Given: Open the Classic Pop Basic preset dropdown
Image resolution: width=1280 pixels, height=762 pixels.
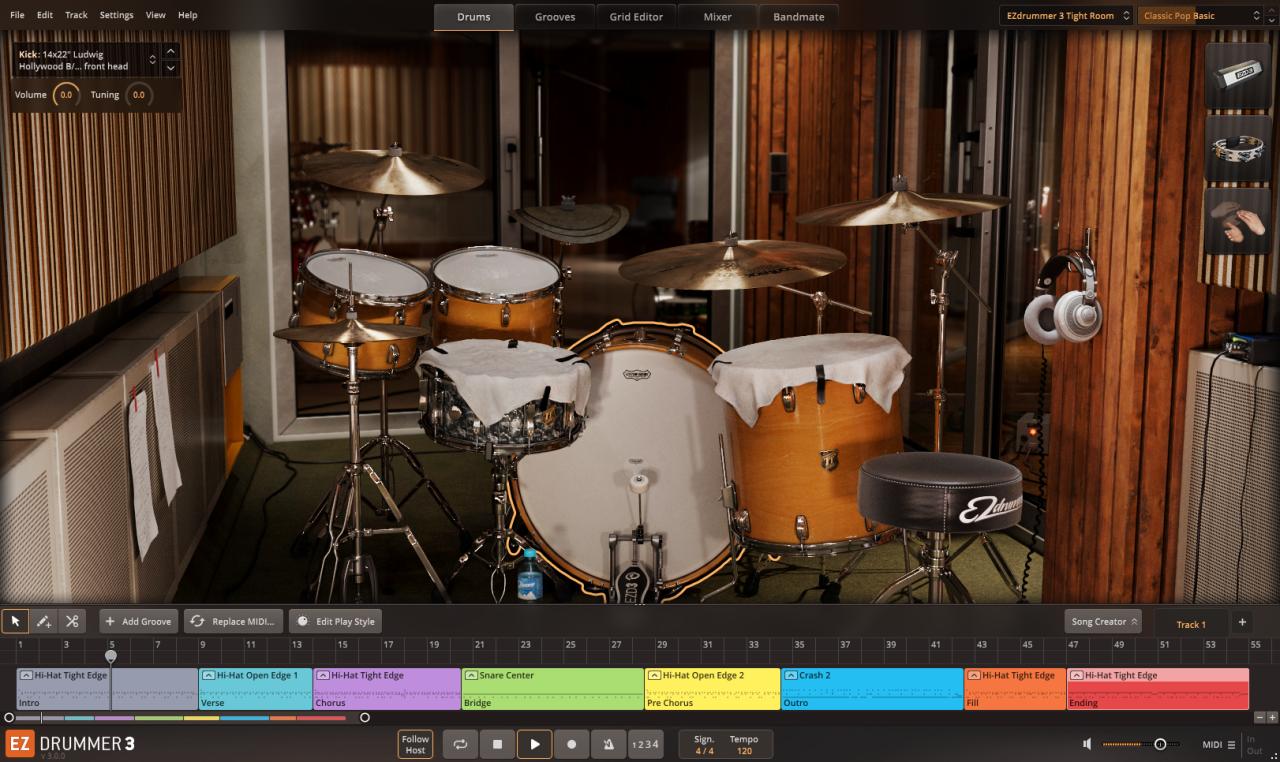Looking at the screenshot, I should pyautogui.click(x=1200, y=16).
